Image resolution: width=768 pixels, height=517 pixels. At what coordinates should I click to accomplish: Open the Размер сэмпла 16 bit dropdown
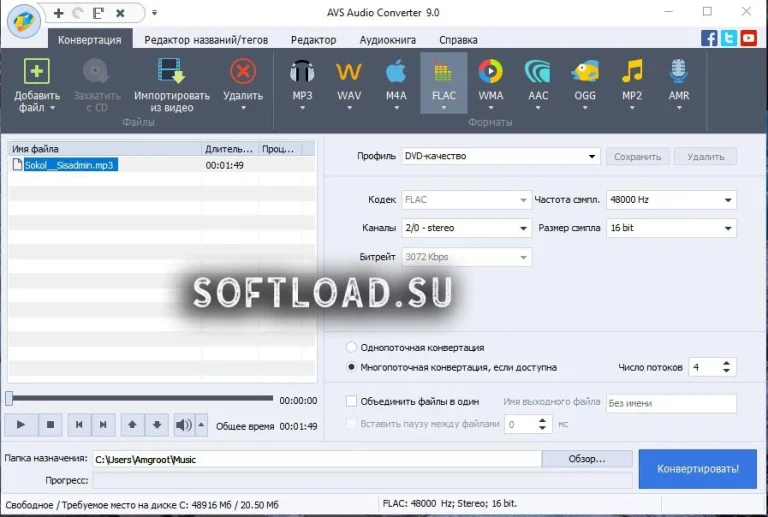[671, 228]
